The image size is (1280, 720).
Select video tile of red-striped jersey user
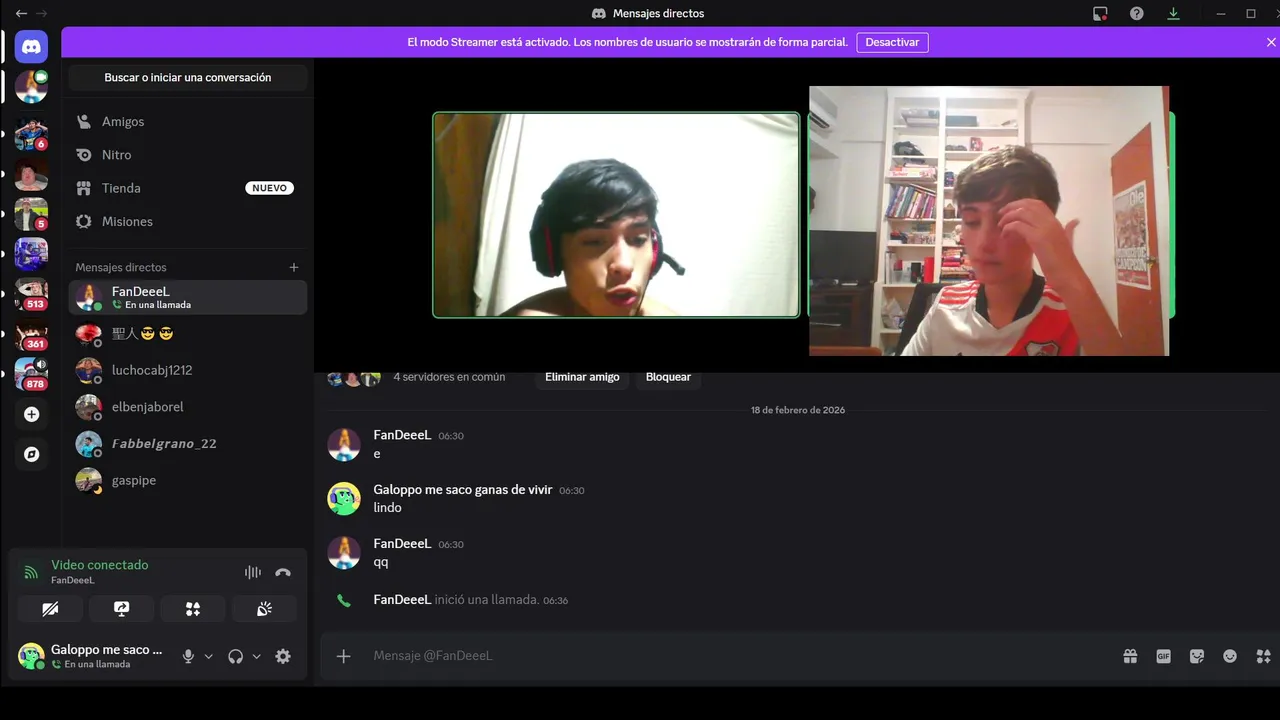tap(989, 221)
